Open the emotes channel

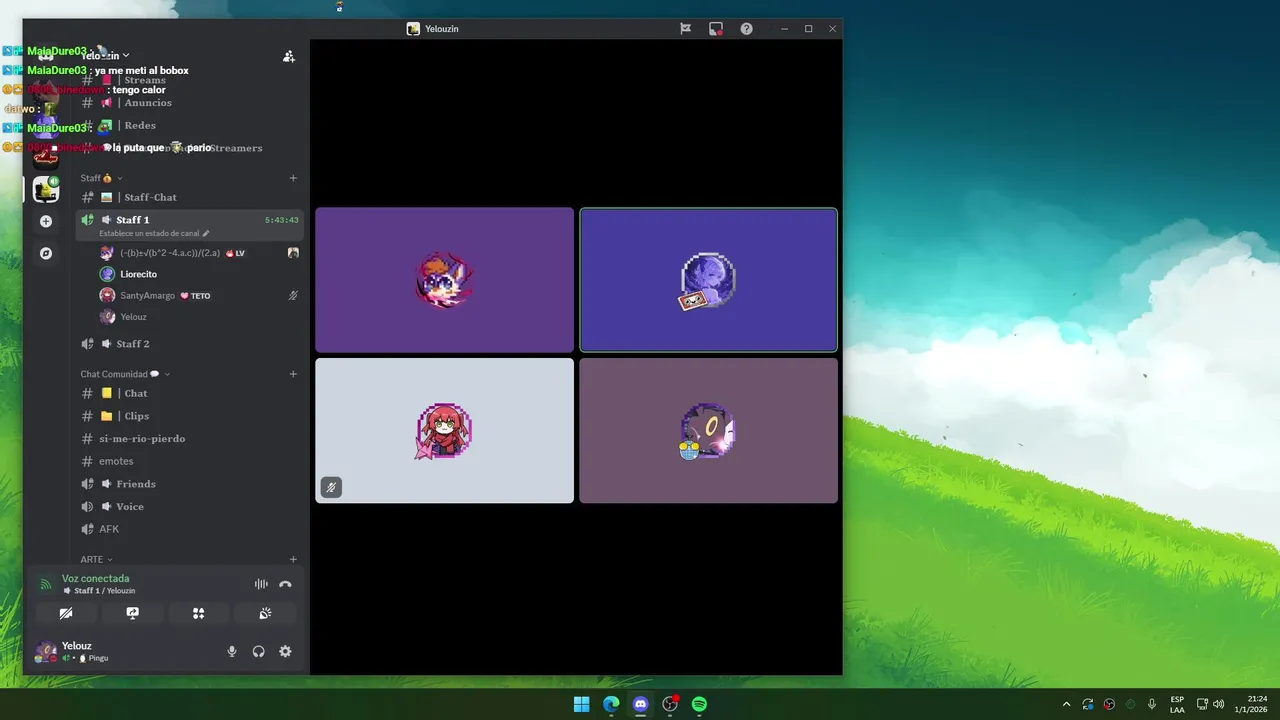coord(189,461)
